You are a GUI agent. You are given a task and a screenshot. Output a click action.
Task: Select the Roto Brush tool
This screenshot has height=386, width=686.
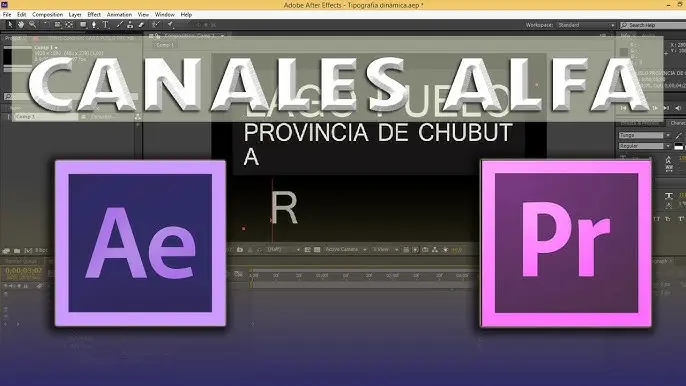tap(156, 25)
